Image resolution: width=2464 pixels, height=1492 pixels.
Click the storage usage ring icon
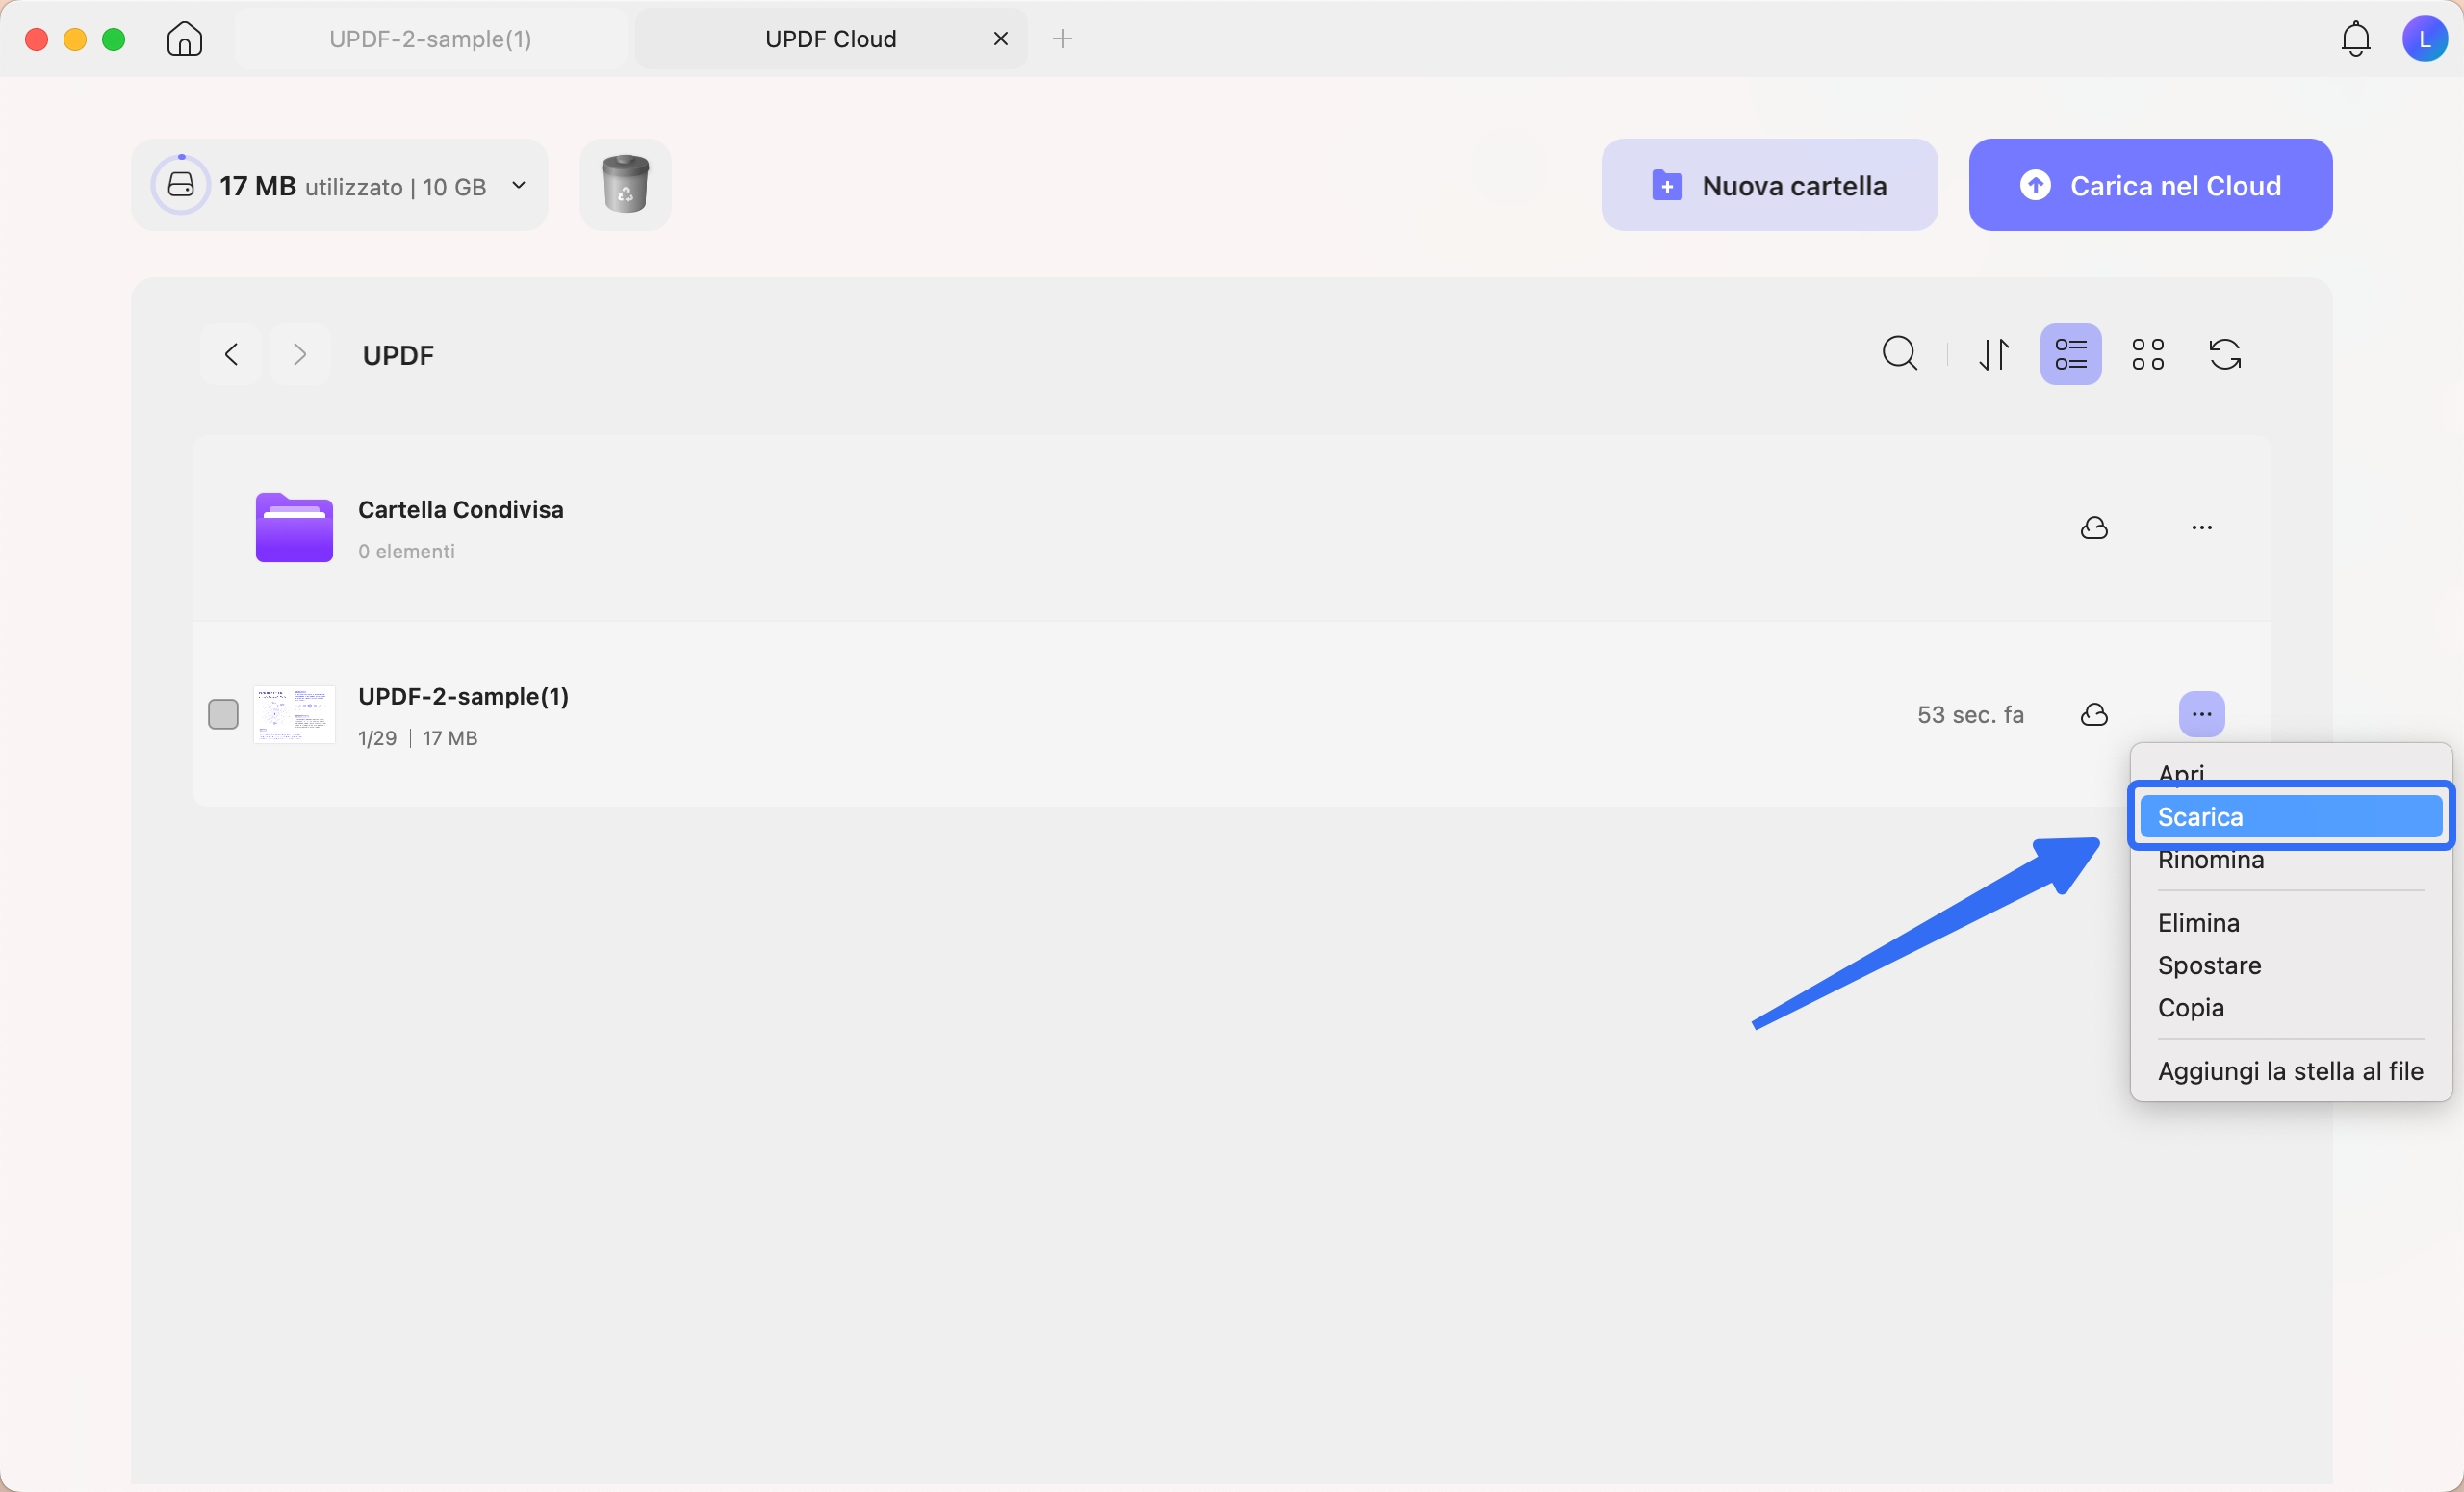(181, 185)
